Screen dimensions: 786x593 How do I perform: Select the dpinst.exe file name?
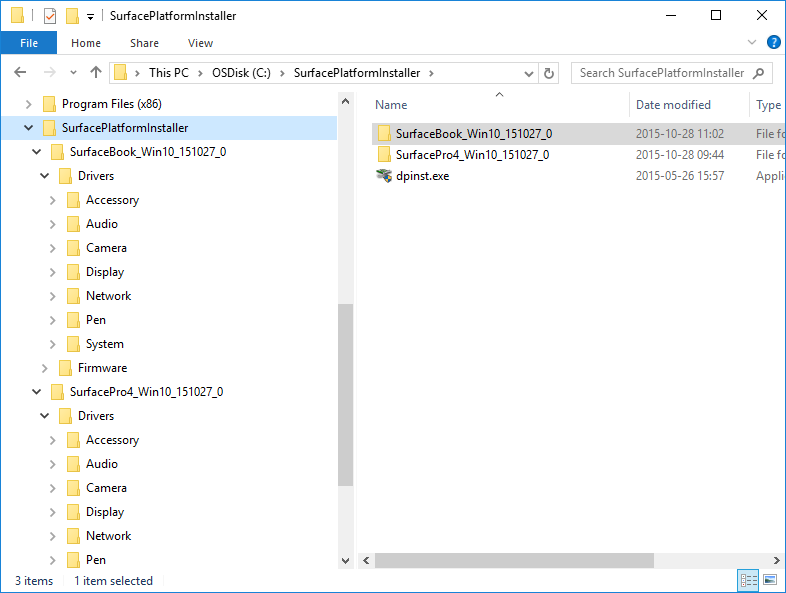point(422,176)
